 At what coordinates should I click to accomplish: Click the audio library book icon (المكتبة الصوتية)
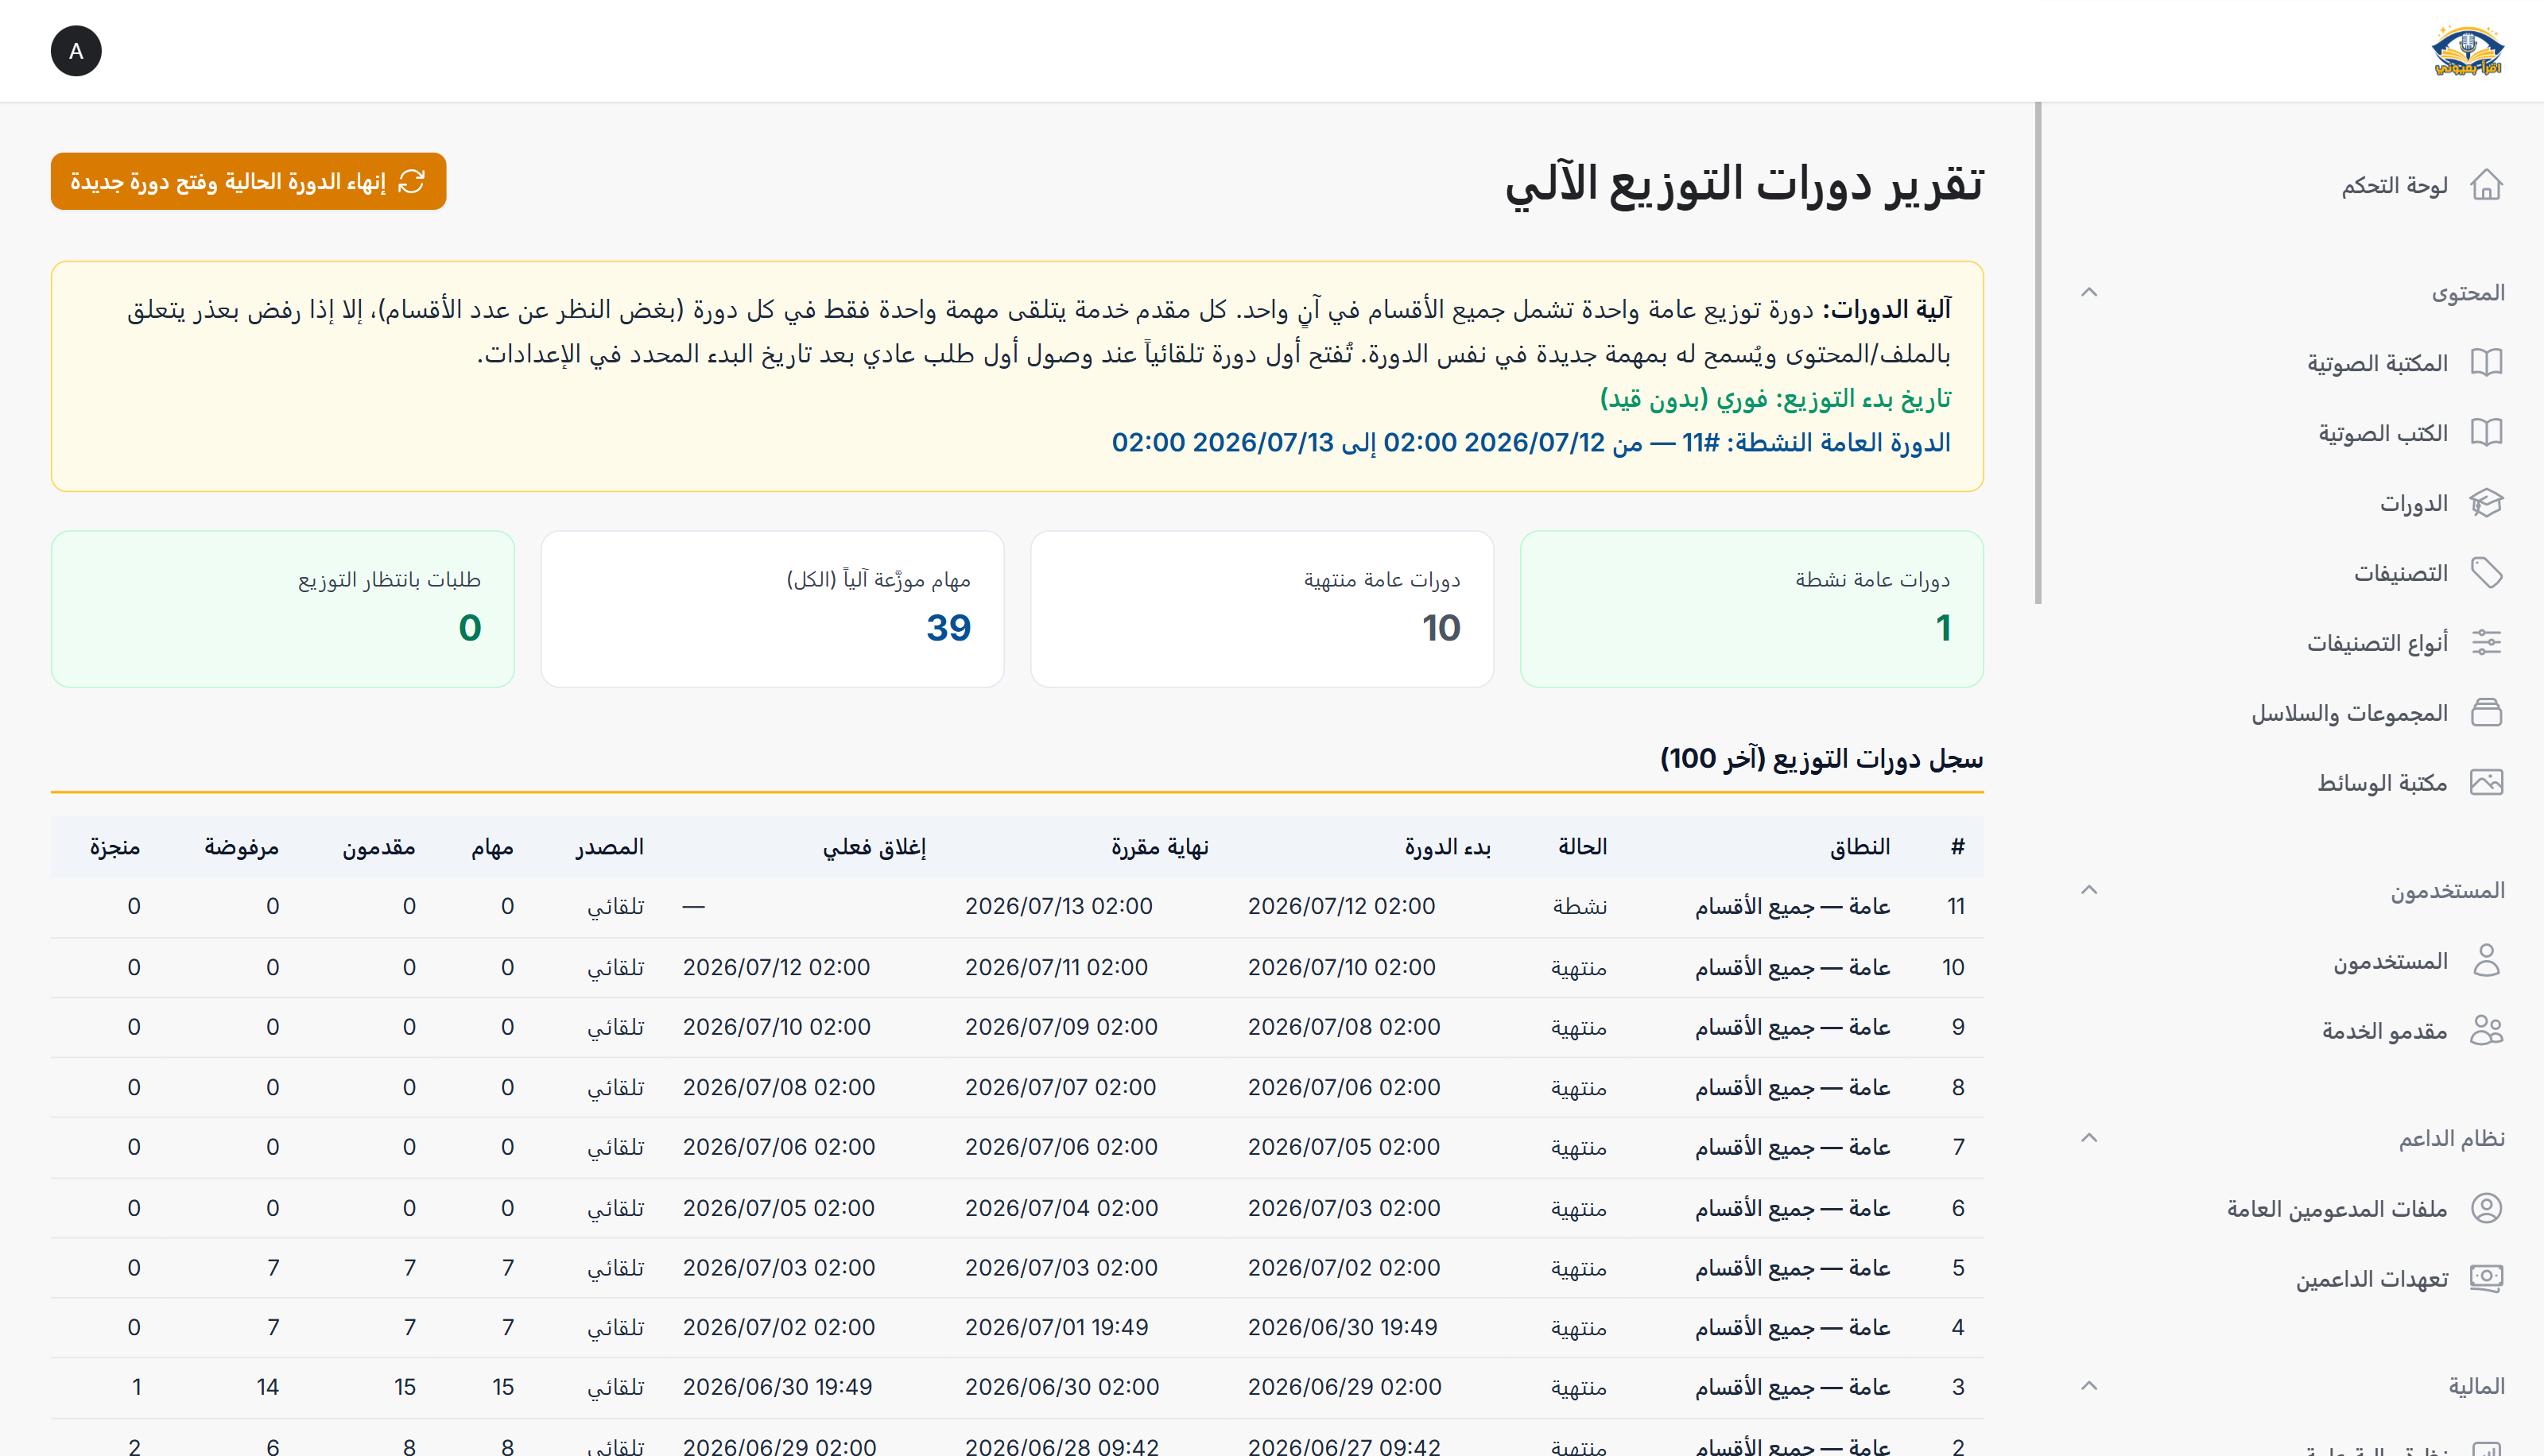[2486, 362]
